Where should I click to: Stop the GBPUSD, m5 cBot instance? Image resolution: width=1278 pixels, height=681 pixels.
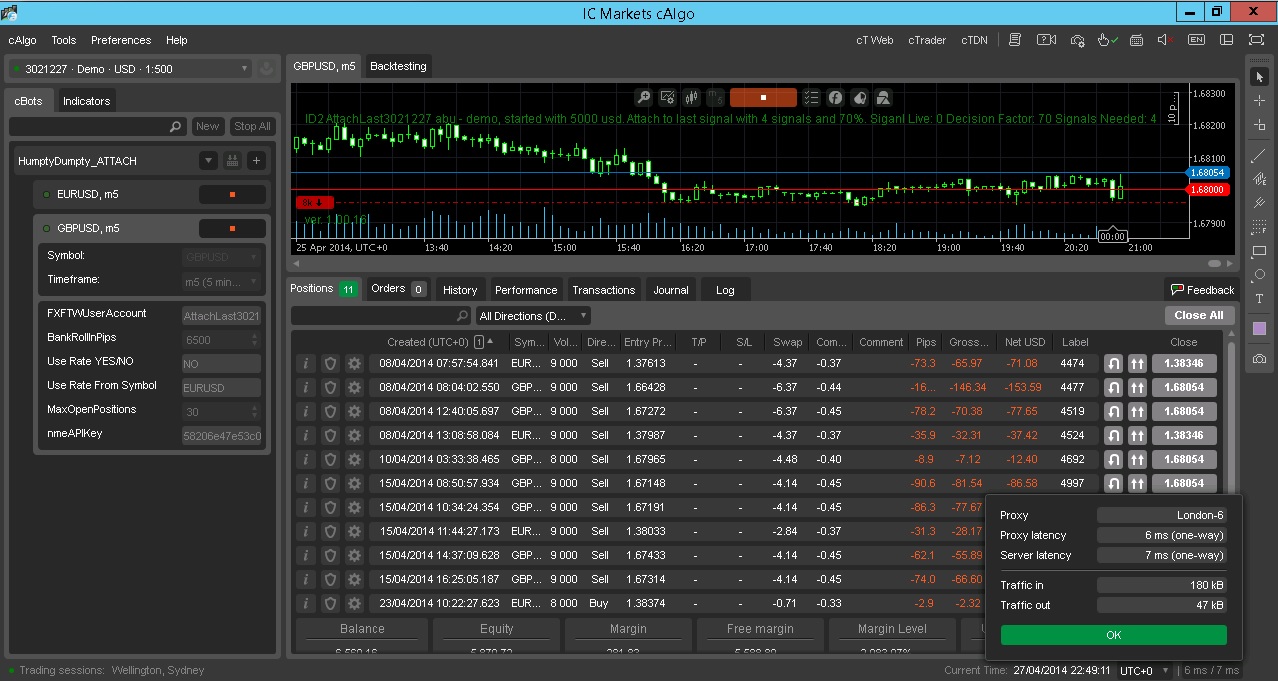232,228
